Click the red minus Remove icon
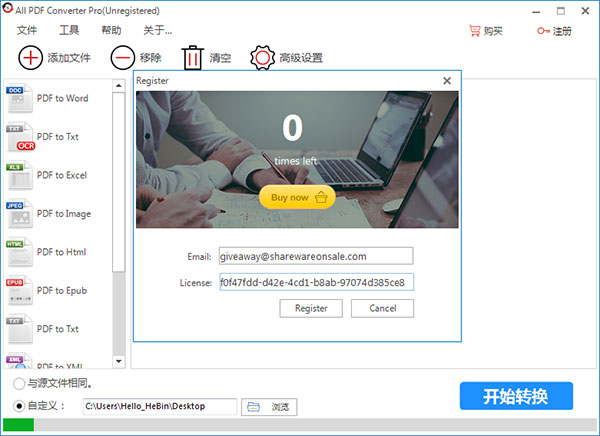 click(x=123, y=58)
